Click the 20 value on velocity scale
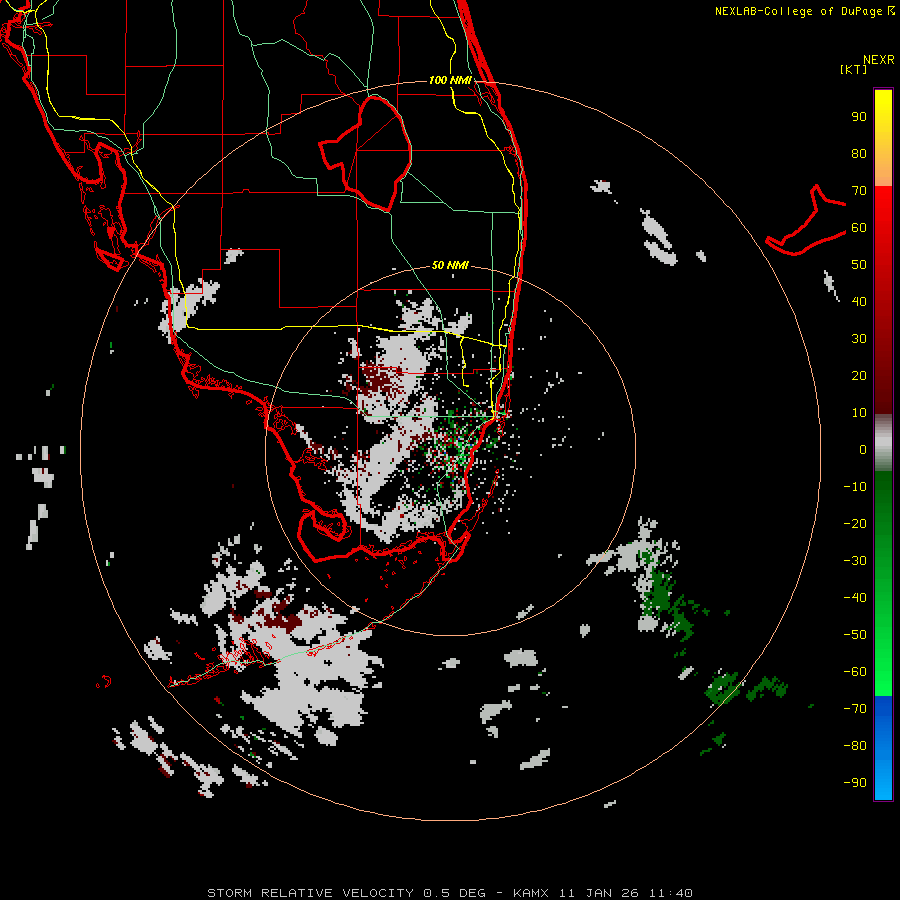This screenshot has height=900, width=900. click(x=859, y=376)
